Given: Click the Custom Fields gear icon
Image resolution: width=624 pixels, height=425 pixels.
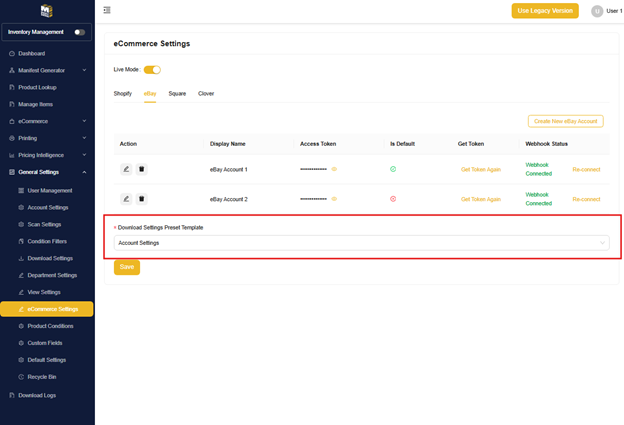Looking at the screenshot, I should tap(21, 343).
